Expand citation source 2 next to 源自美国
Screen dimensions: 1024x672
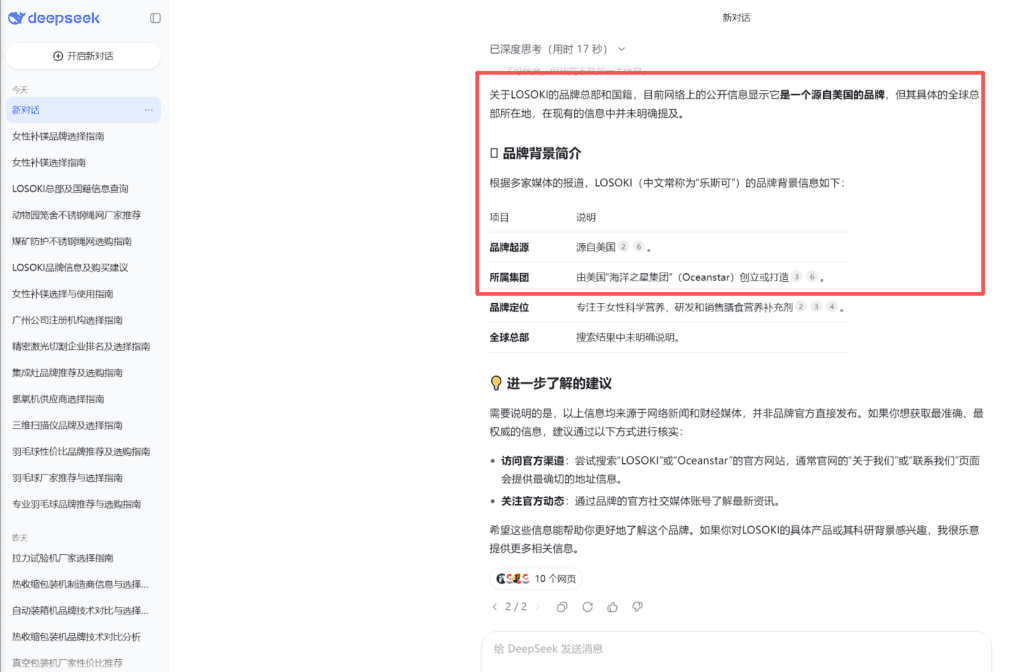[622, 247]
